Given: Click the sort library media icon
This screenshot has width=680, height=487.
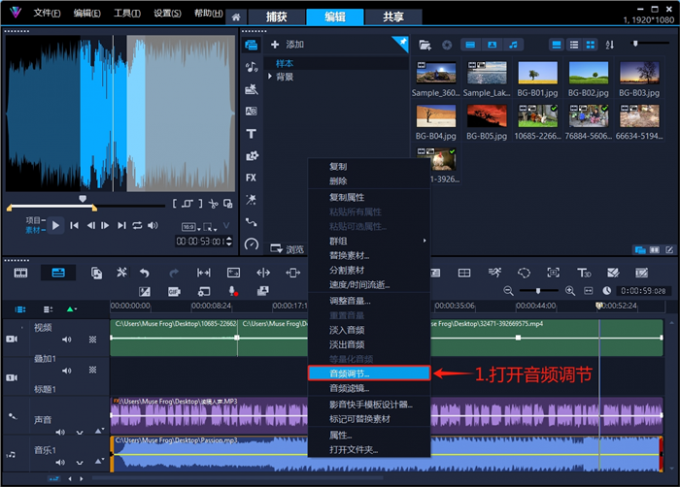Looking at the screenshot, I should pos(610,45).
